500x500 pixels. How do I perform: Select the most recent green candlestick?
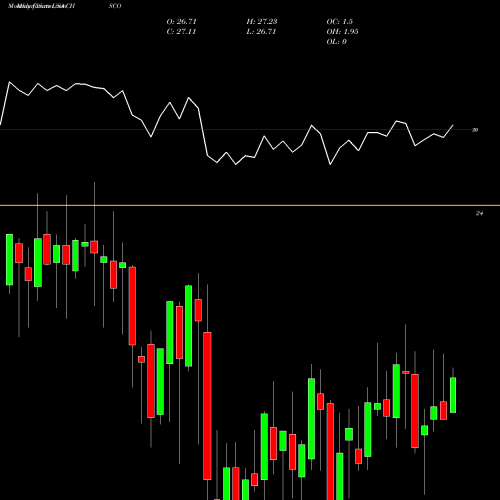tap(453, 395)
